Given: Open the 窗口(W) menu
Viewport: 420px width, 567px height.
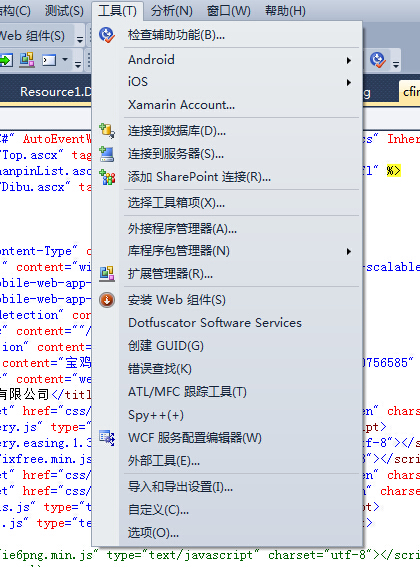Looking at the screenshot, I should [229, 11].
